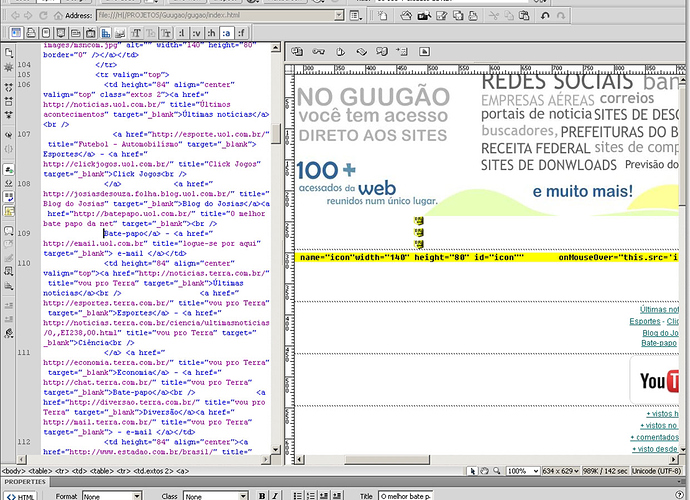Go forward using the browser navigation Forward arrow
The image size is (690, 500).
29,15
